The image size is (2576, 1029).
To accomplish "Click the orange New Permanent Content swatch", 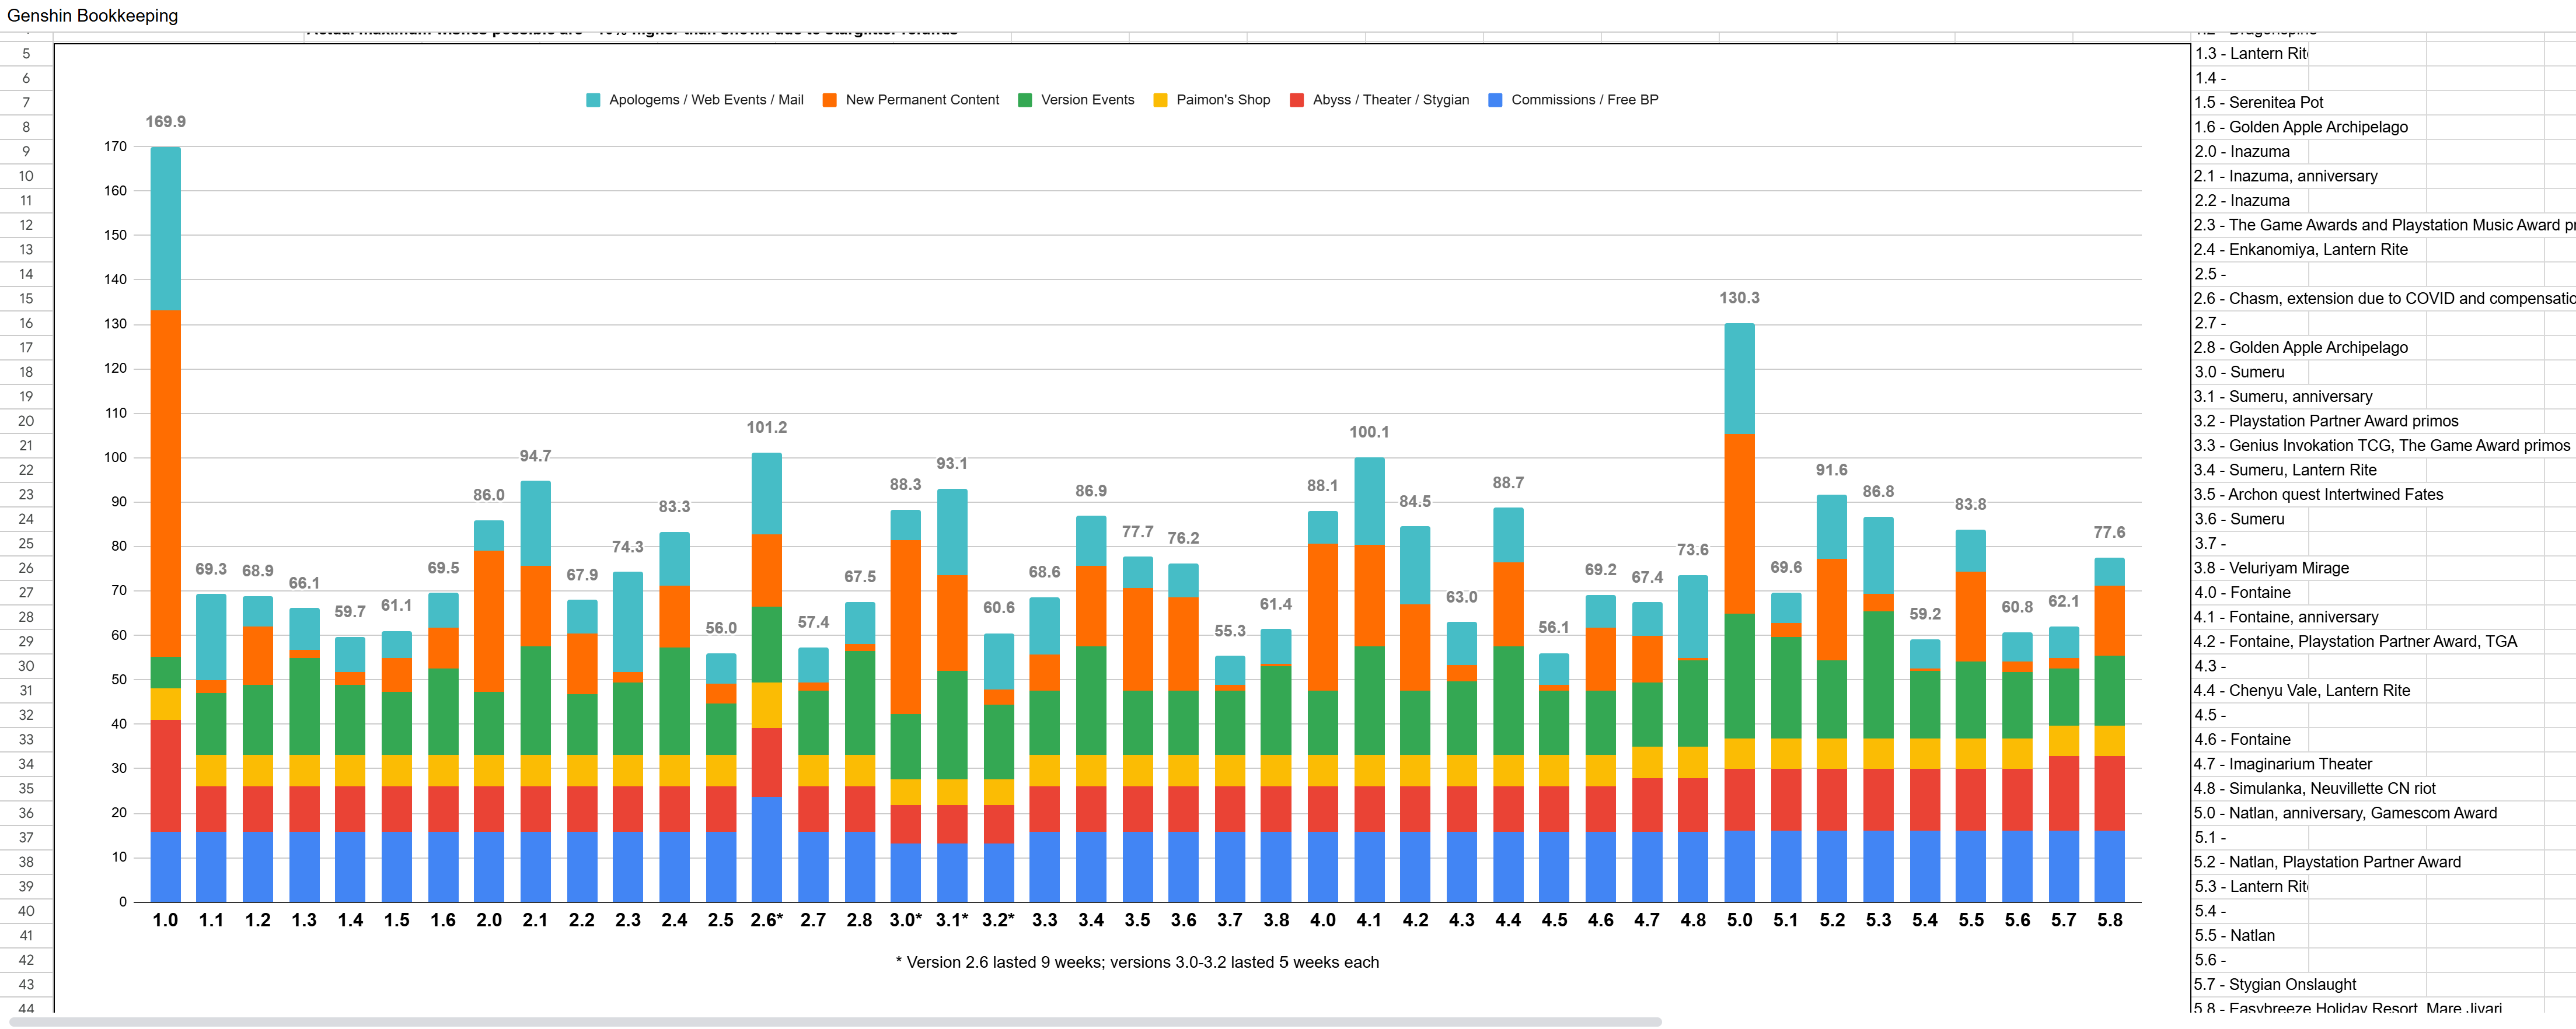I will click(829, 100).
